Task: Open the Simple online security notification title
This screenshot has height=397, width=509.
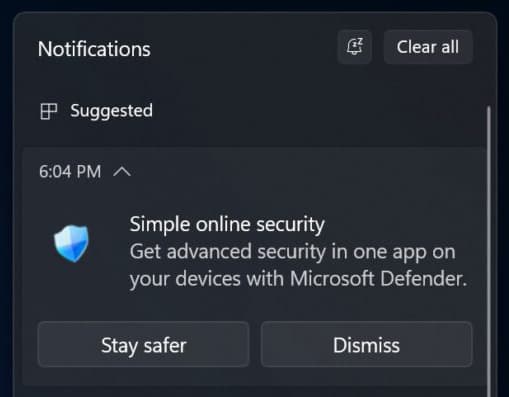Action: (227, 224)
